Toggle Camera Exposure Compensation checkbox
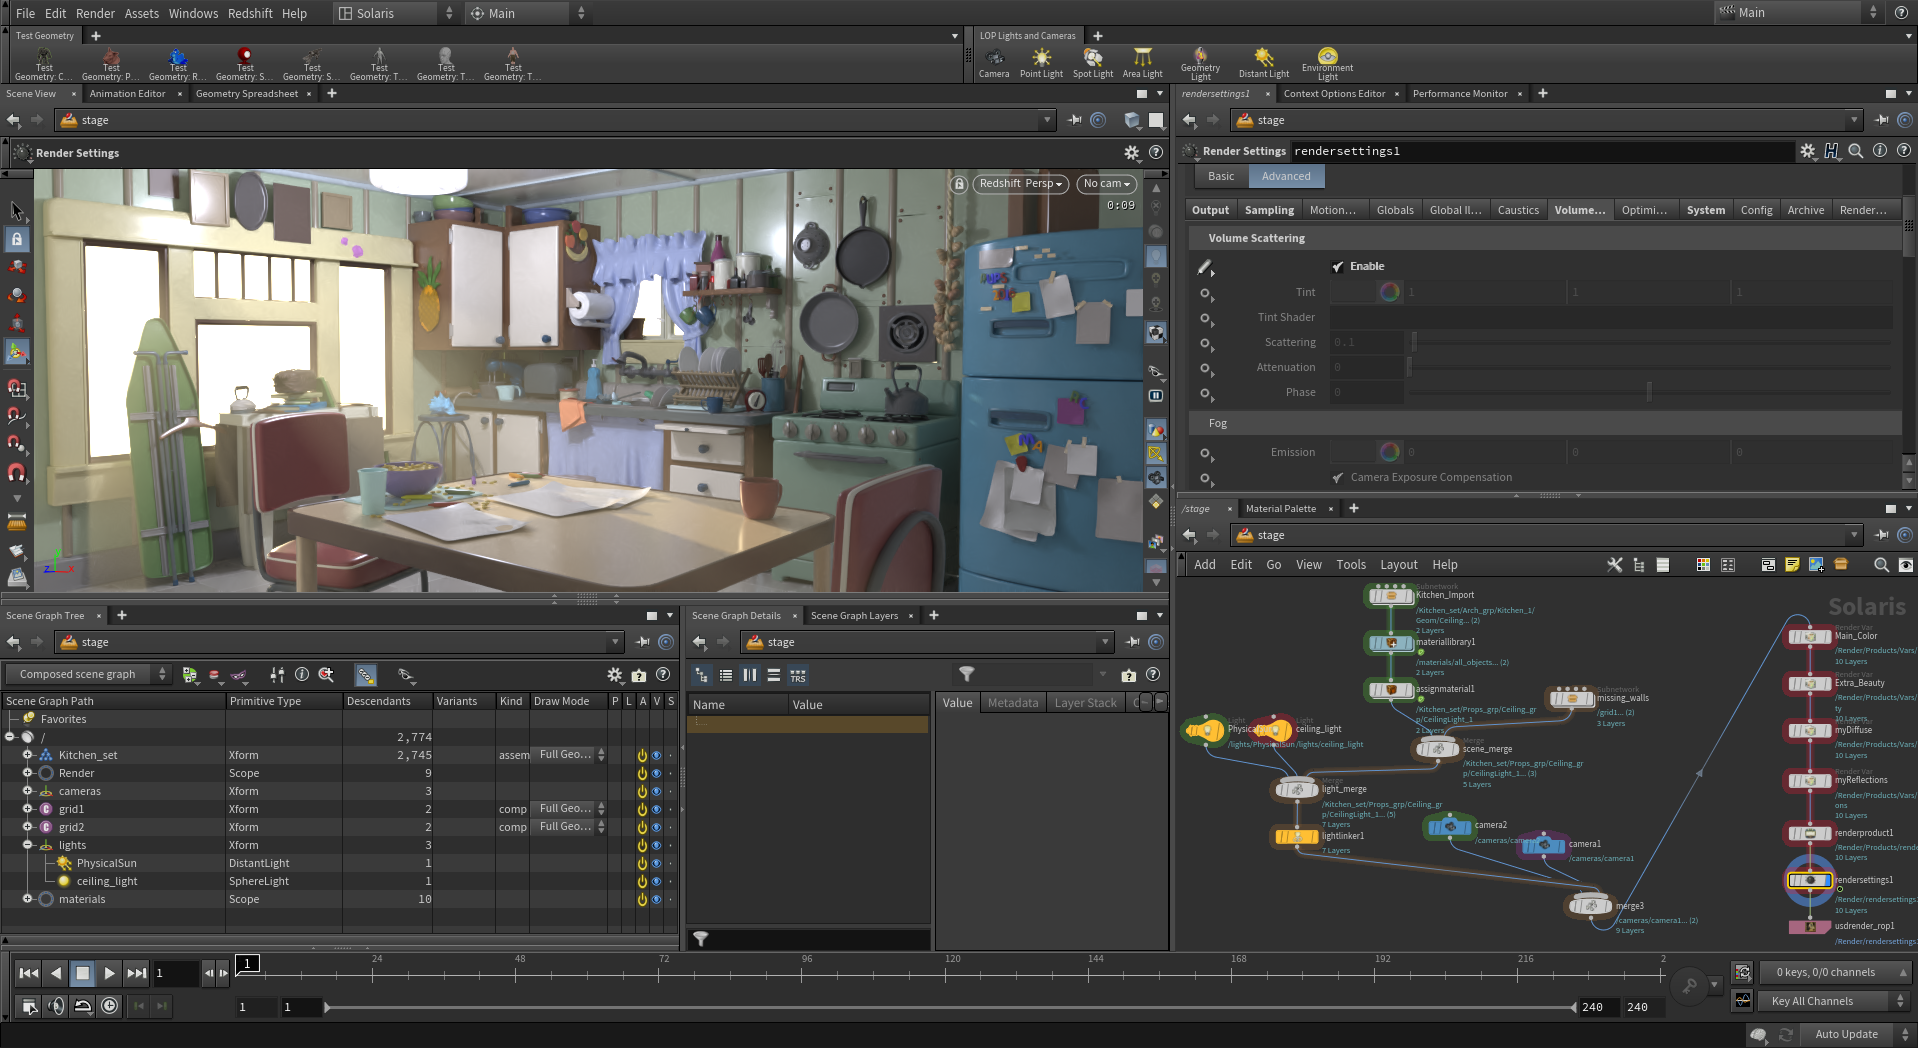 pyautogui.click(x=1338, y=478)
